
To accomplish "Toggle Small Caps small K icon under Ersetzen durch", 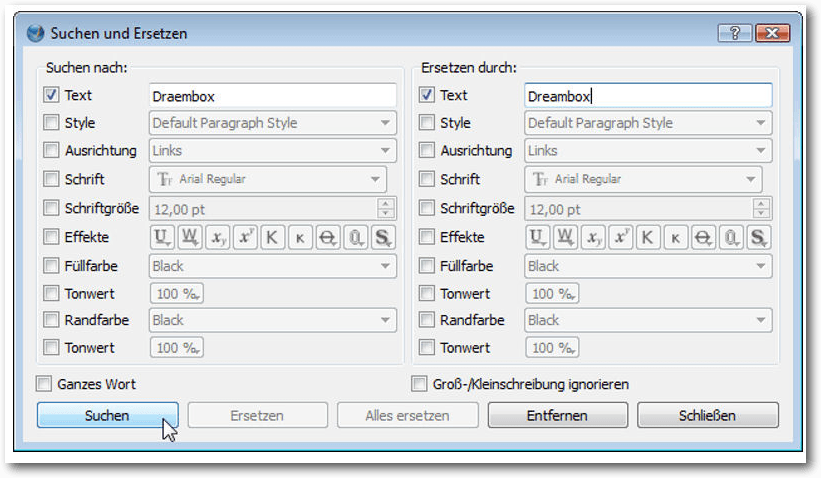I will pos(675,238).
